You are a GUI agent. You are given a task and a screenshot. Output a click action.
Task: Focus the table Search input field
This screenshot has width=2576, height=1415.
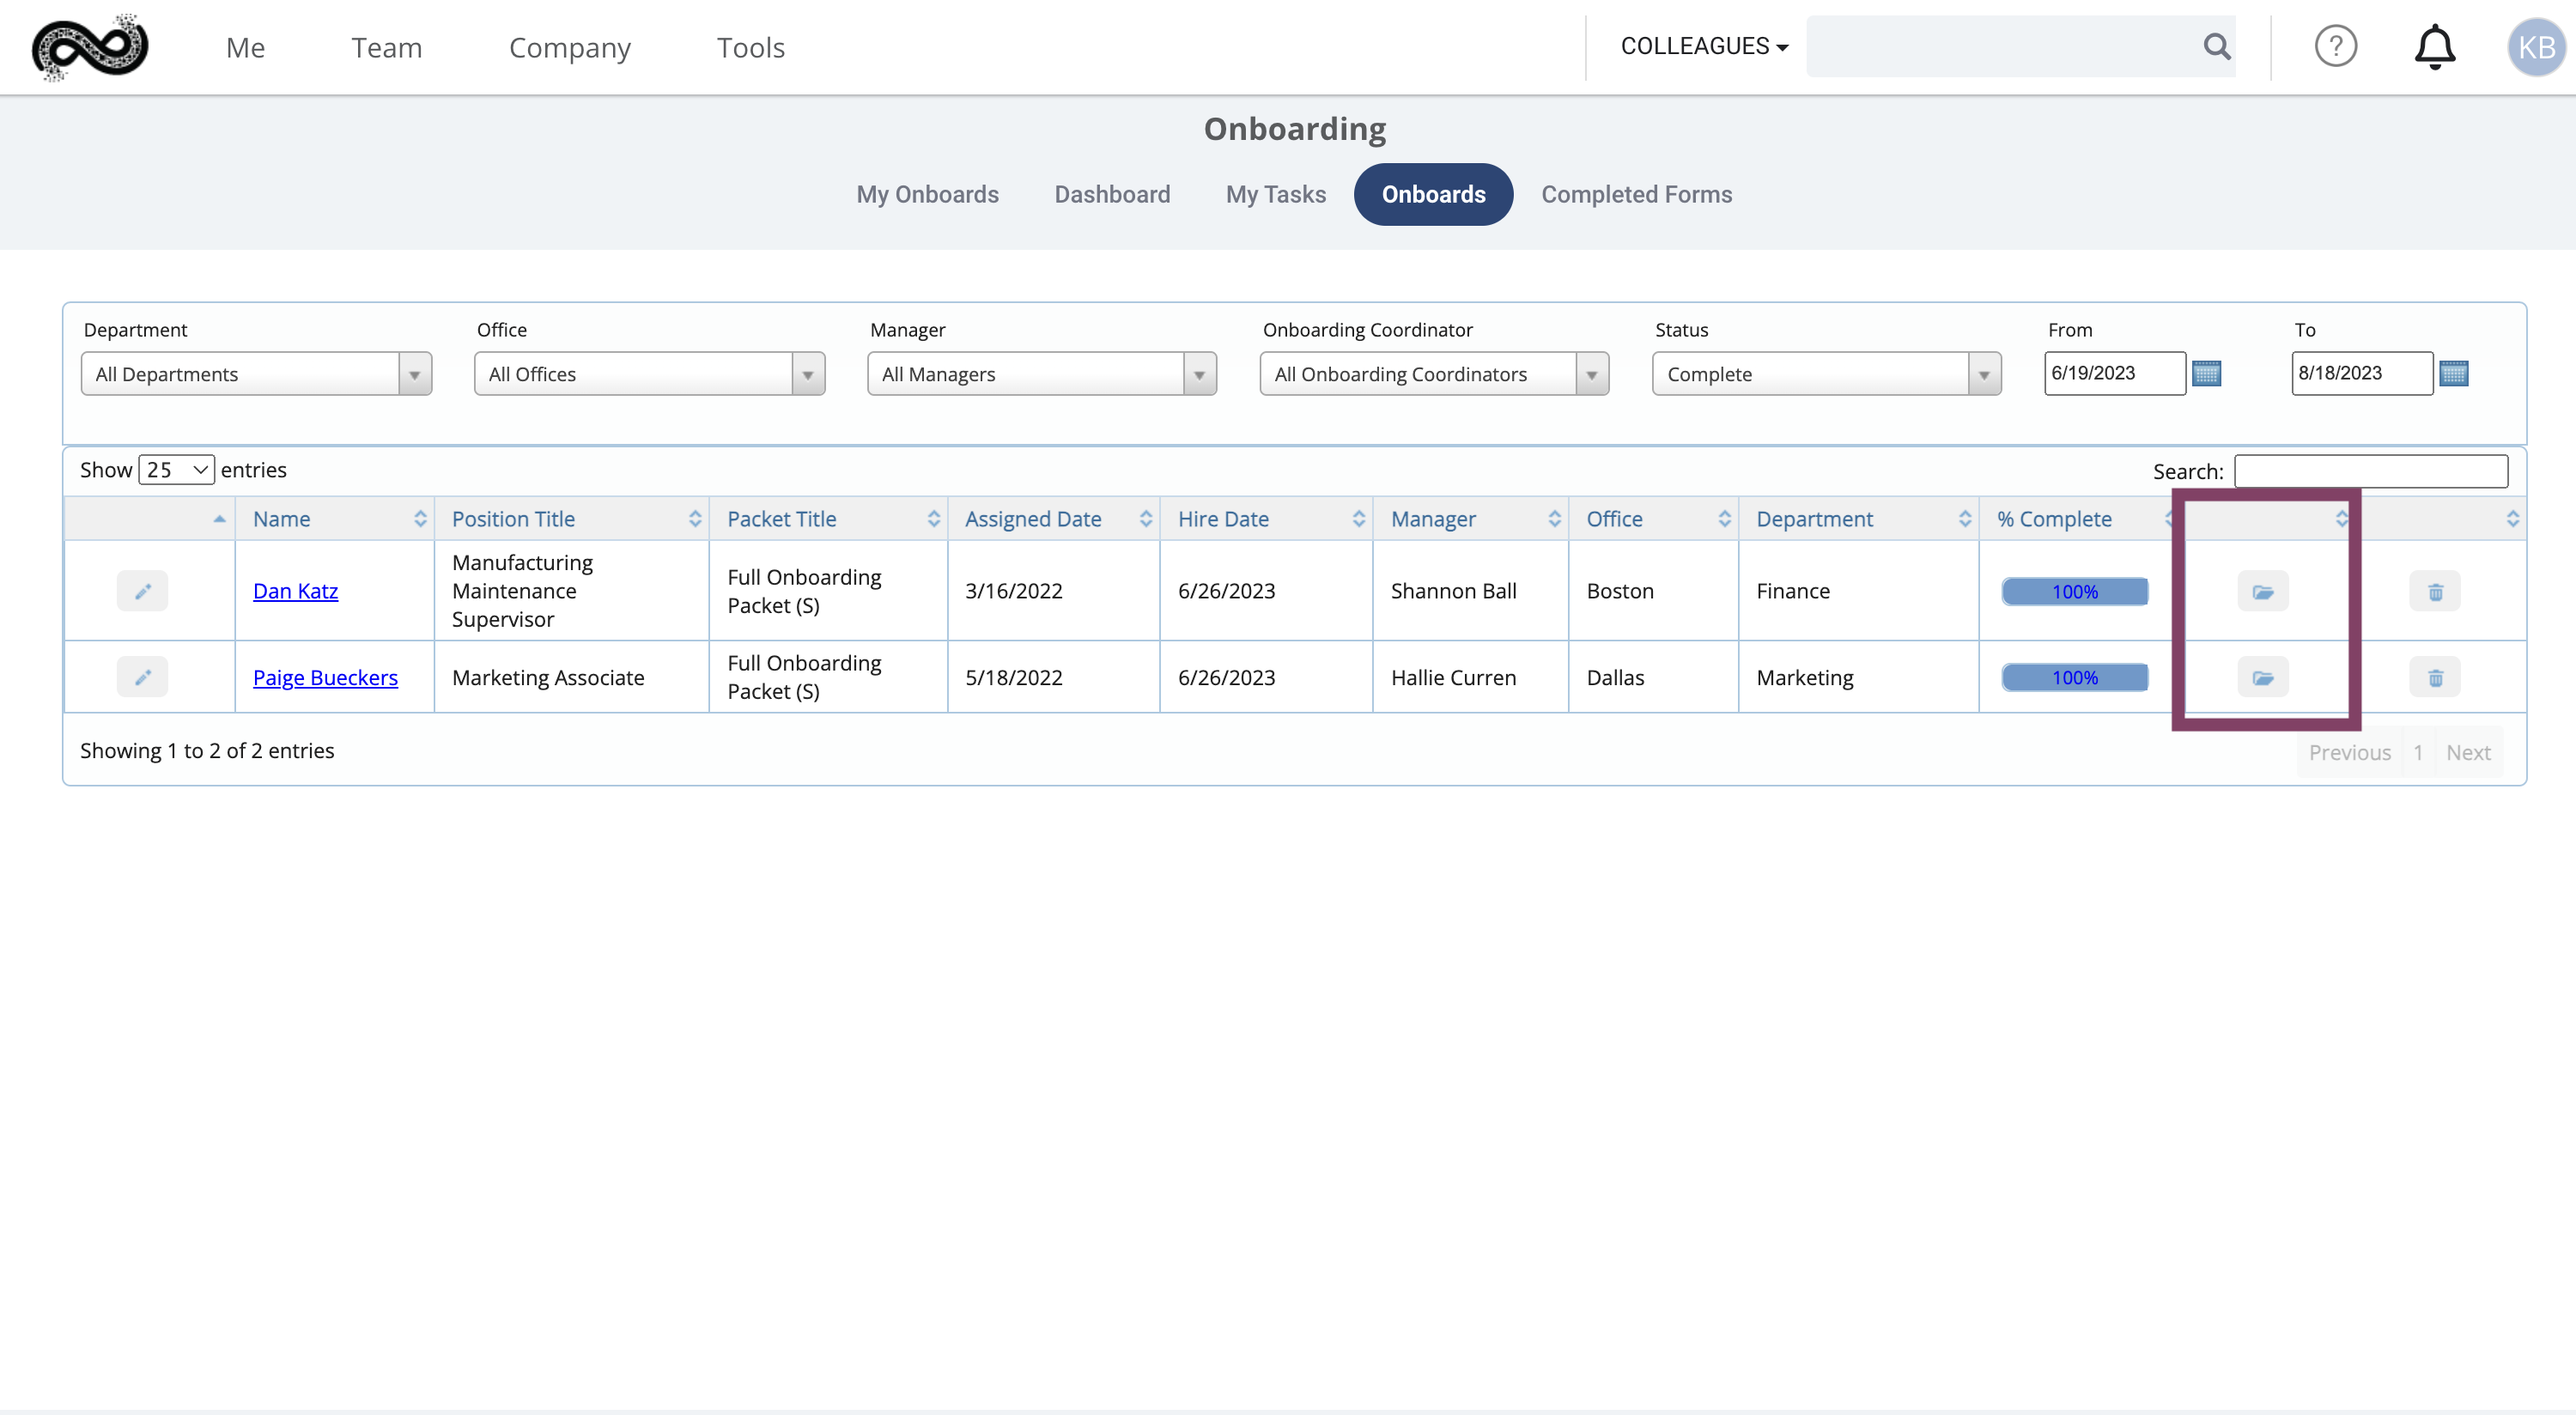pos(2370,471)
